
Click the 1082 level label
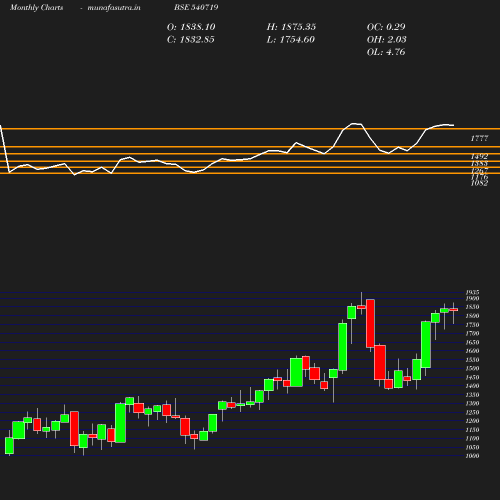479,183
